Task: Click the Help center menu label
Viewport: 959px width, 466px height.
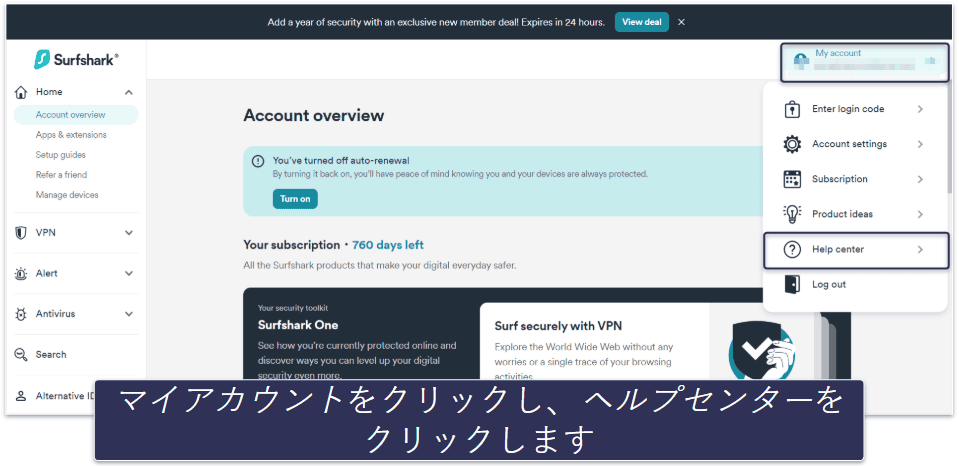Action: 838,250
